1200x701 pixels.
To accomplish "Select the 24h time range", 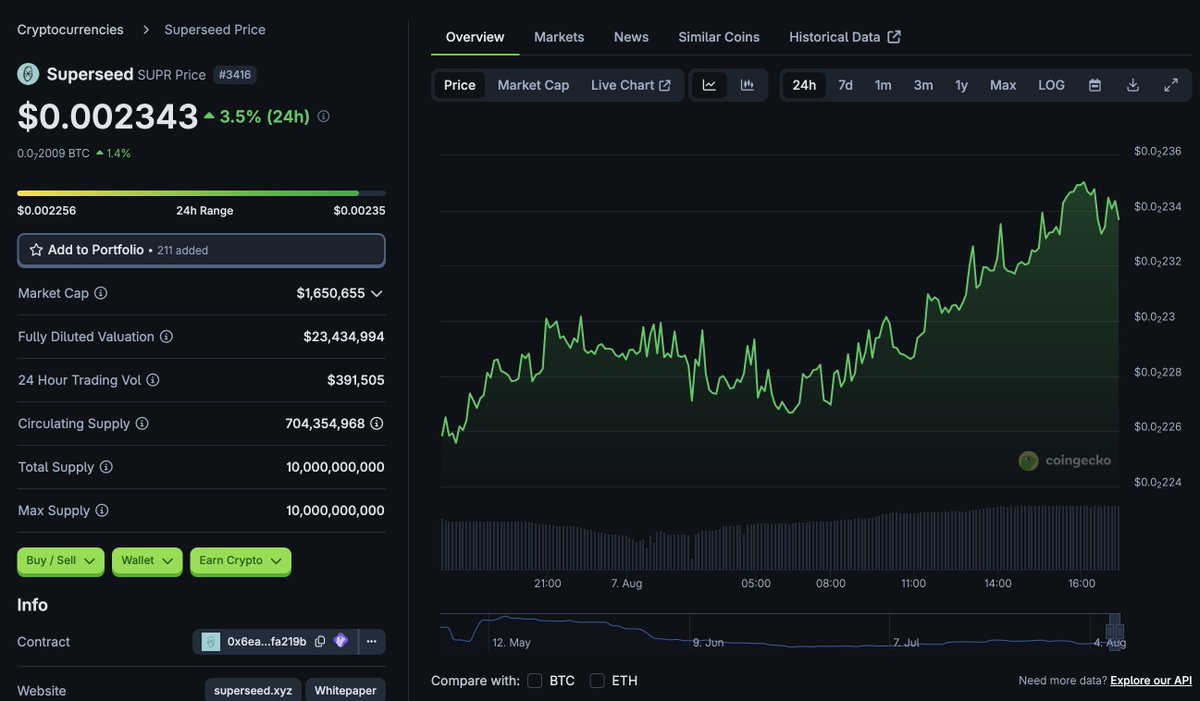I will [x=804, y=85].
